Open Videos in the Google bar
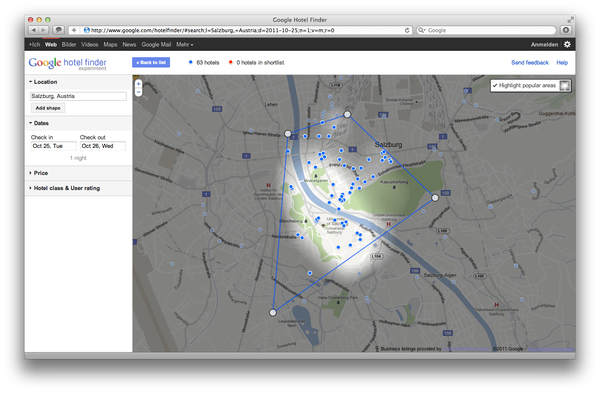Screen dimensions: 600x393 point(90,44)
